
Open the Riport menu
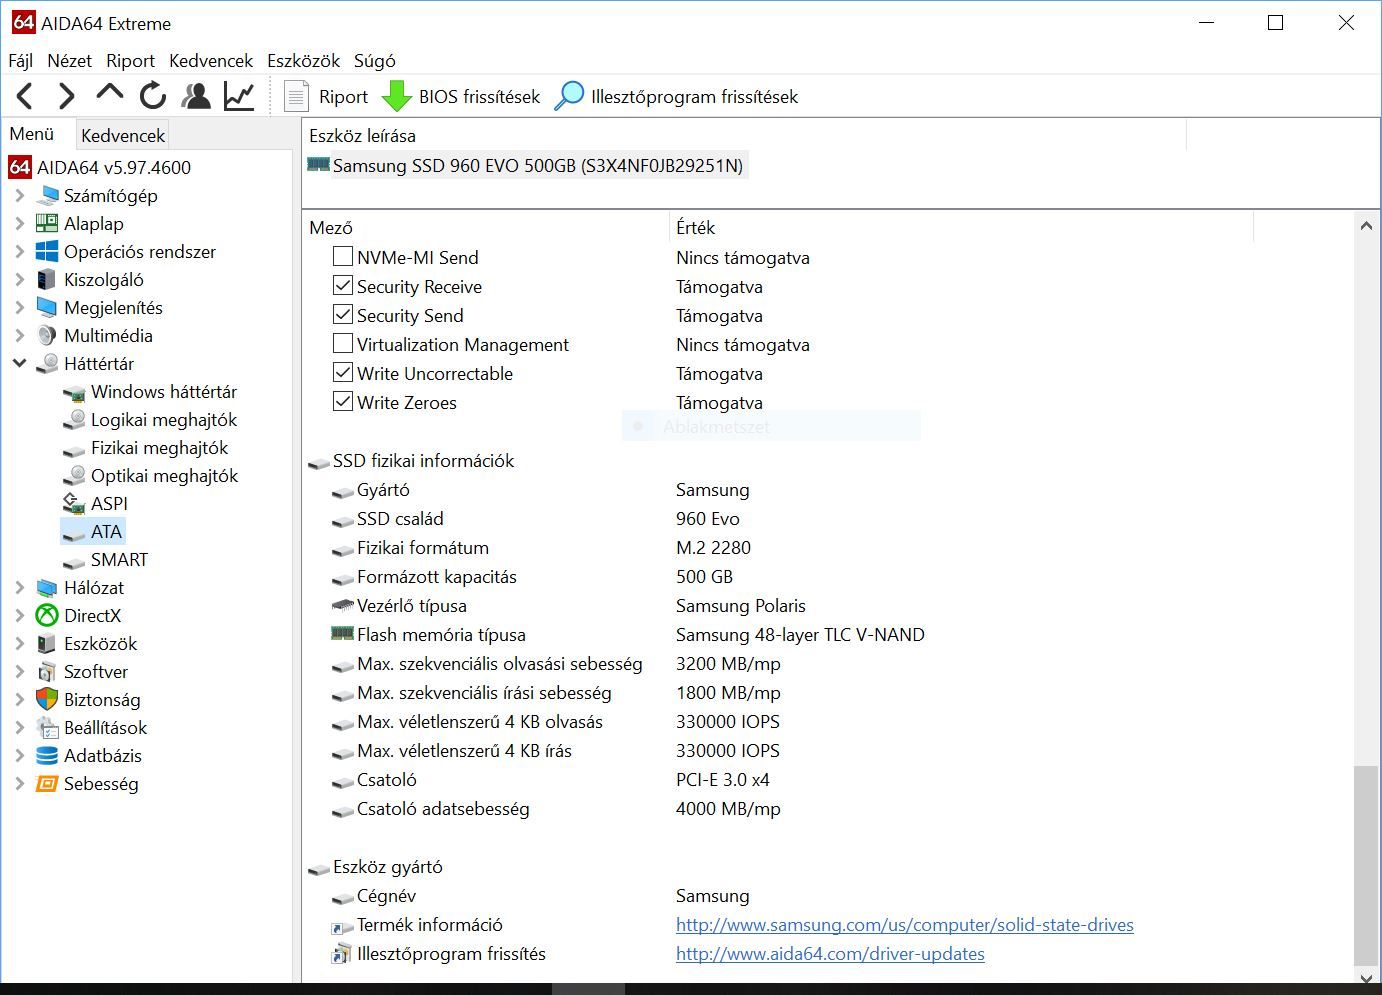(x=130, y=61)
